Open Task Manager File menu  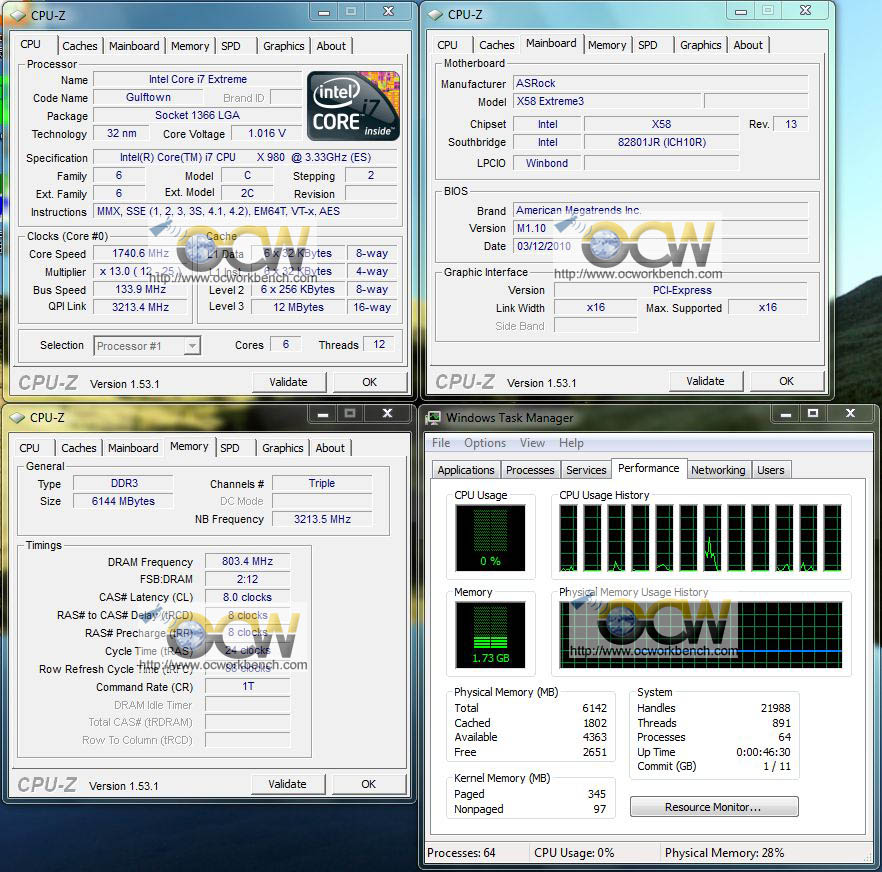(440, 443)
